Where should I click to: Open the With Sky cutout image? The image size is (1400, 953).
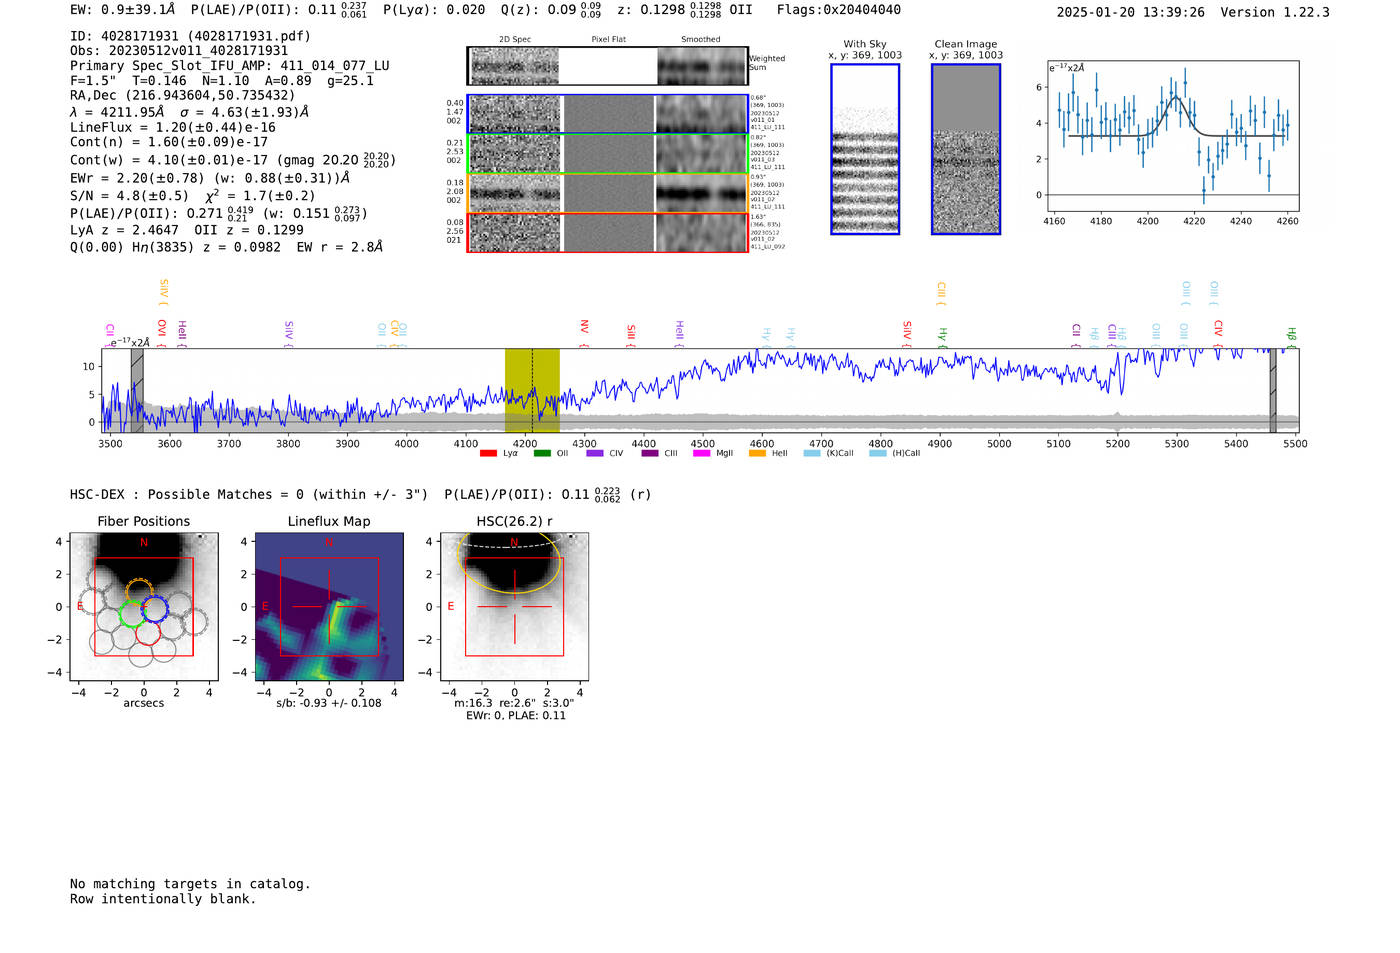click(x=865, y=150)
